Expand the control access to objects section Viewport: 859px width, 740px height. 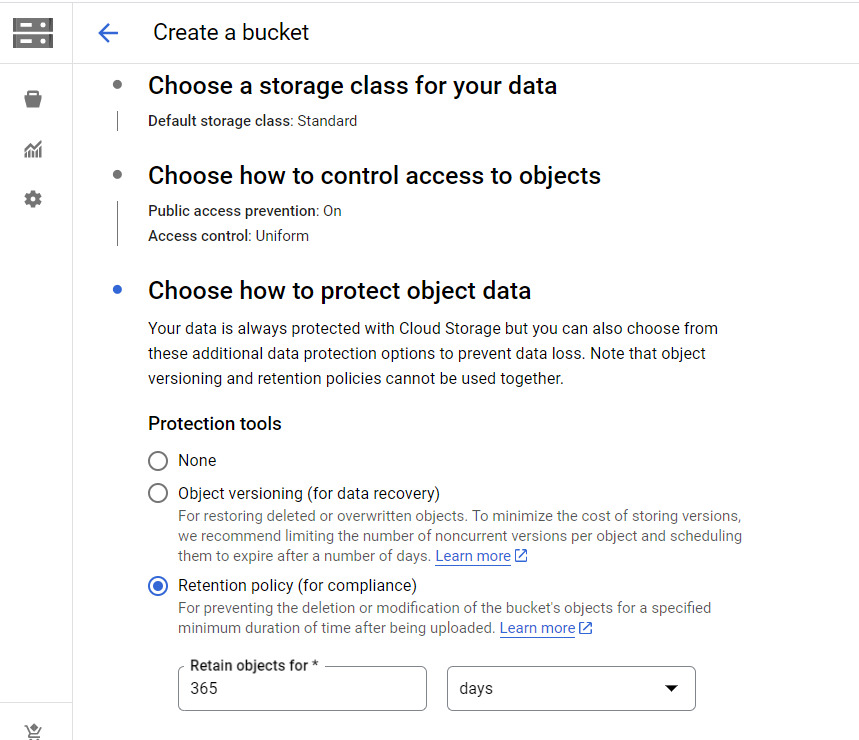point(374,176)
